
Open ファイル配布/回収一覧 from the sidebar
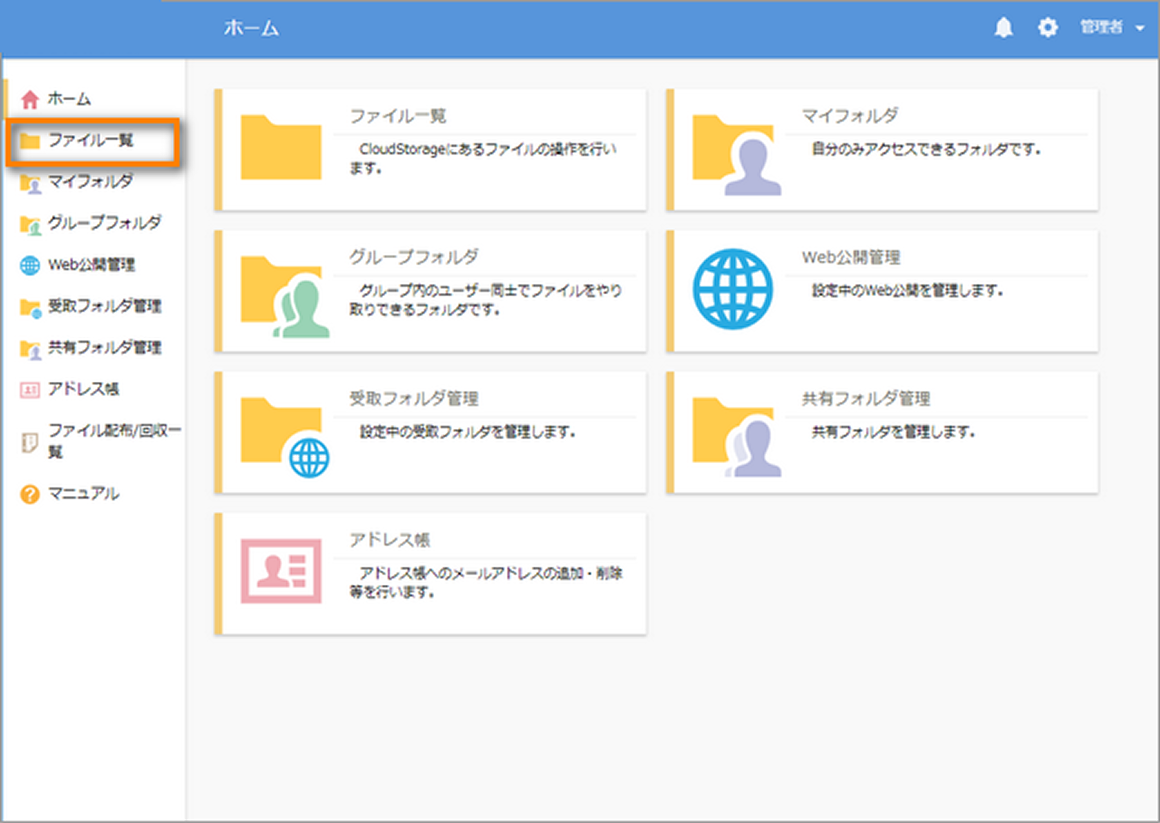click(30, 438)
